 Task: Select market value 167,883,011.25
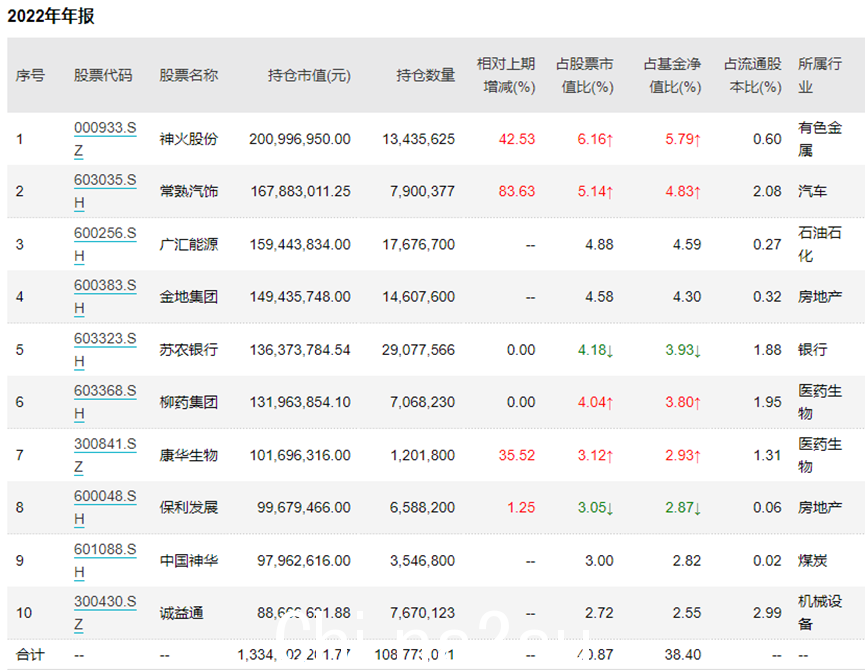coord(300,191)
